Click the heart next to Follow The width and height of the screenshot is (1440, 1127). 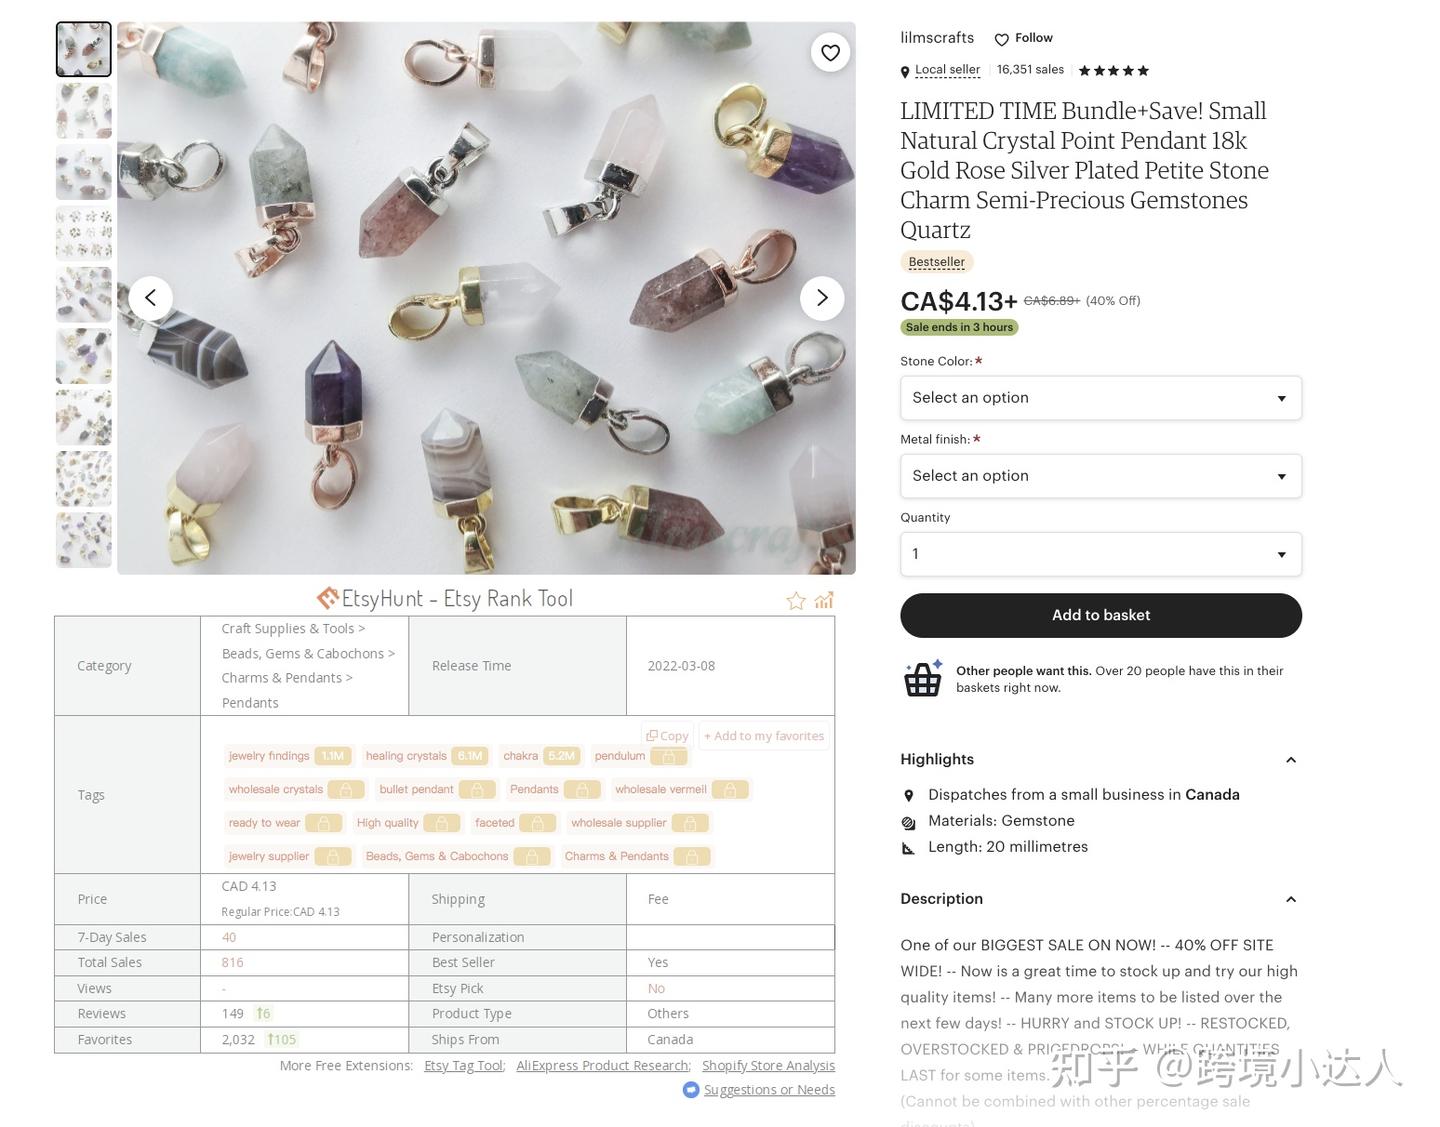coord(1001,39)
